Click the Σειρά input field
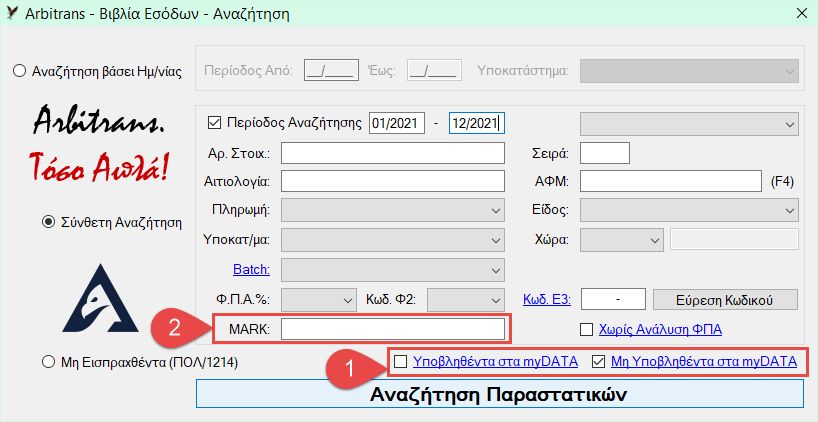The width and height of the screenshot is (818, 422). [605, 153]
